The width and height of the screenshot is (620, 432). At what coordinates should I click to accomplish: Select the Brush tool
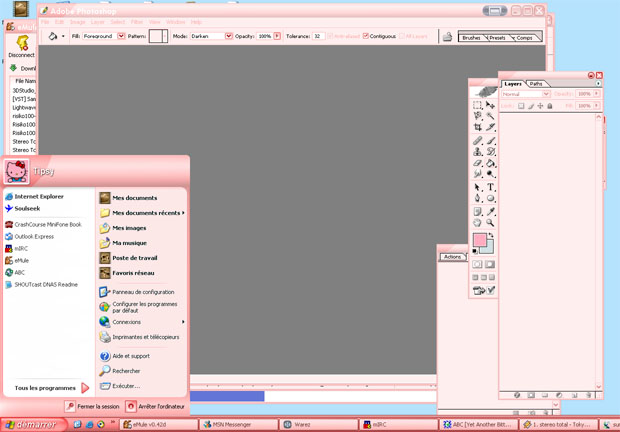tap(490, 141)
